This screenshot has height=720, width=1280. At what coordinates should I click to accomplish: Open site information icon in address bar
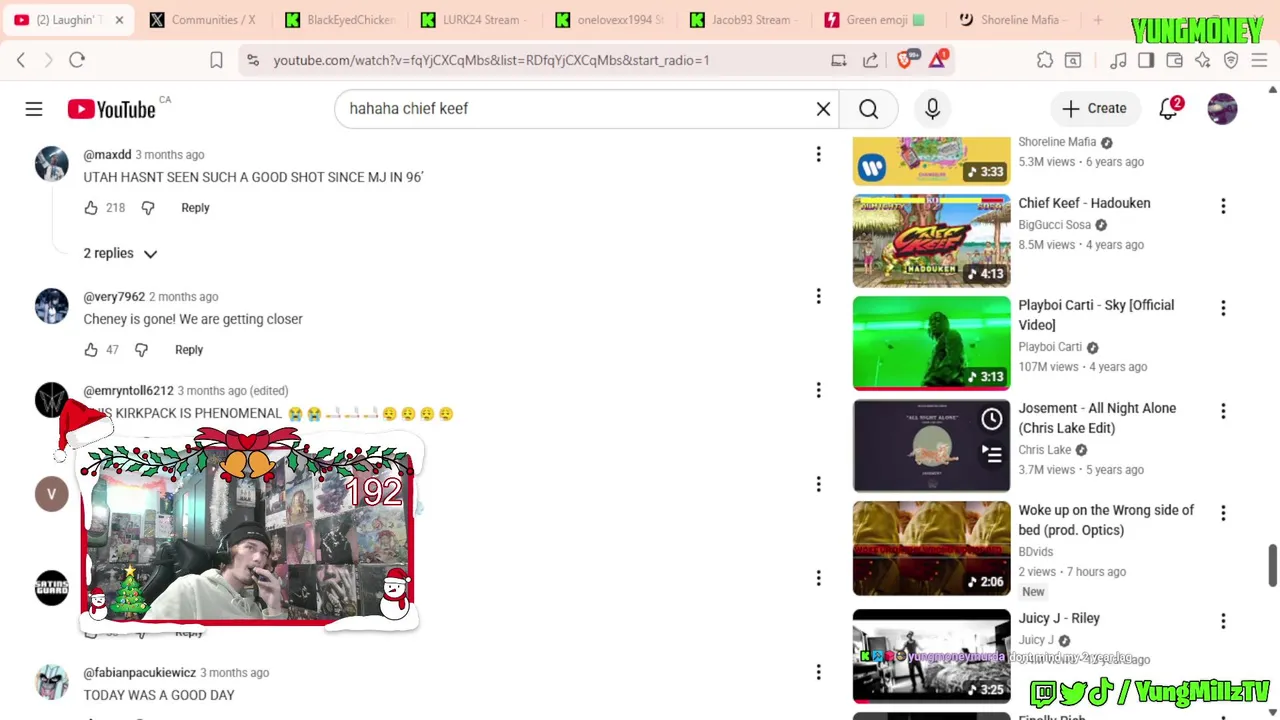click(253, 60)
